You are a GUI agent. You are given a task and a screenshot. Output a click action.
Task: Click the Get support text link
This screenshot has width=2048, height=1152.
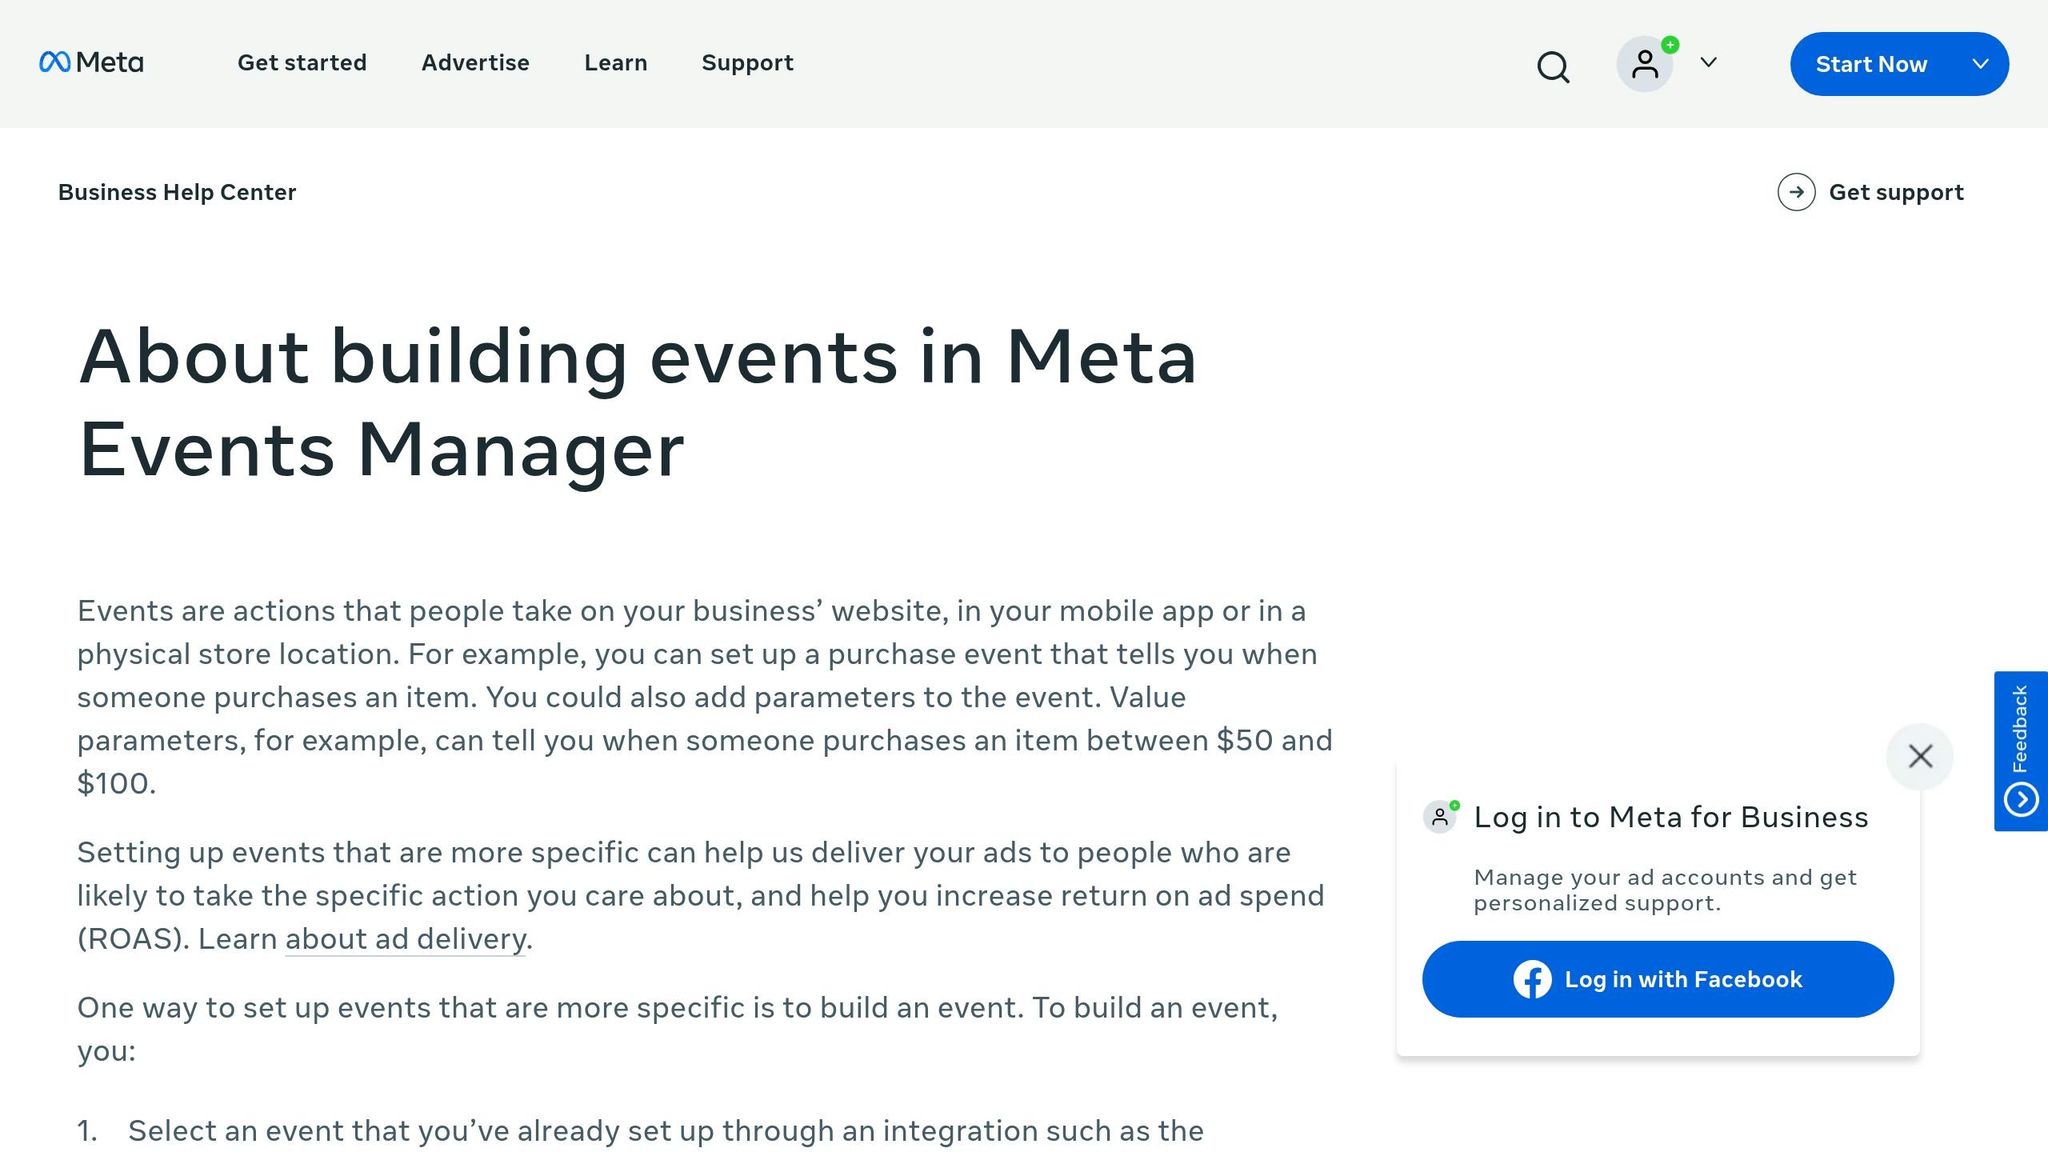[x=1896, y=192]
